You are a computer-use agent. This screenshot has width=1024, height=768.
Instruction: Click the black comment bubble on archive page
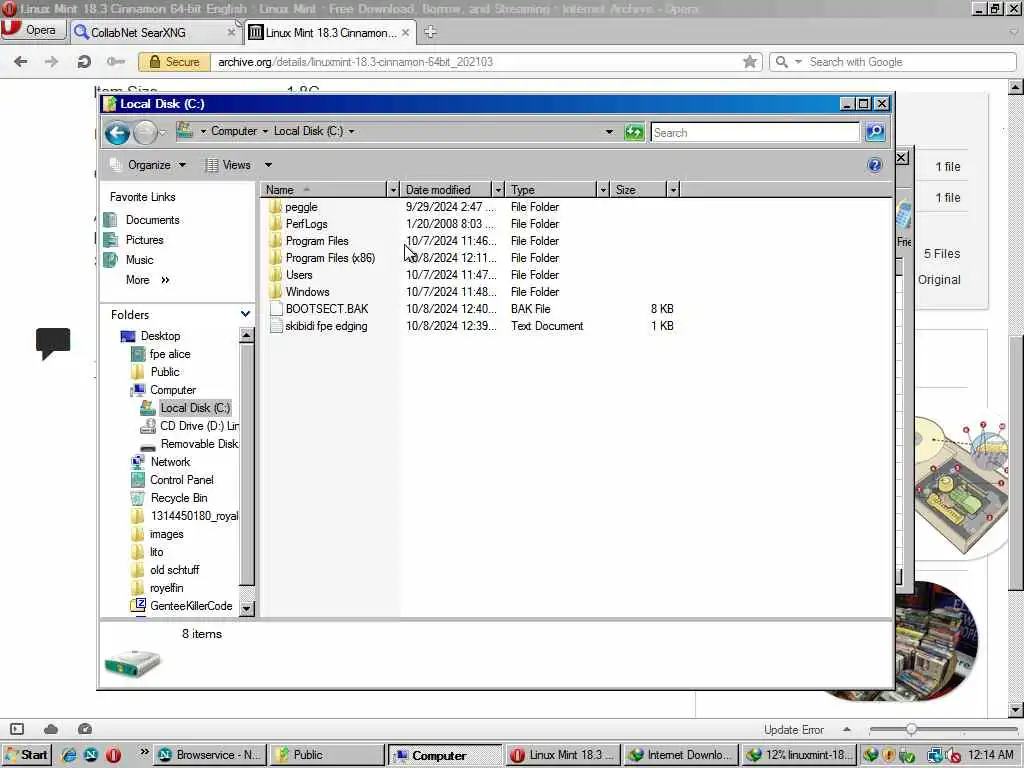pos(53,343)
